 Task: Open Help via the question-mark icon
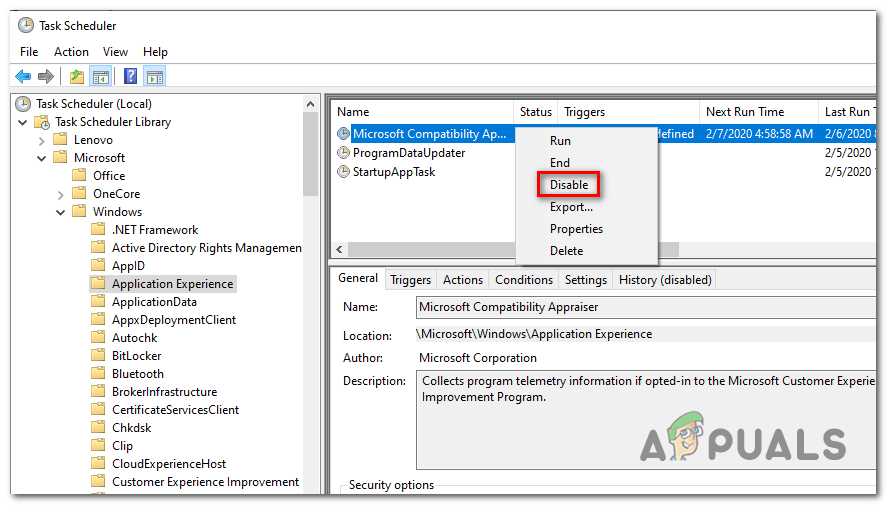click(x=131, y=76)
